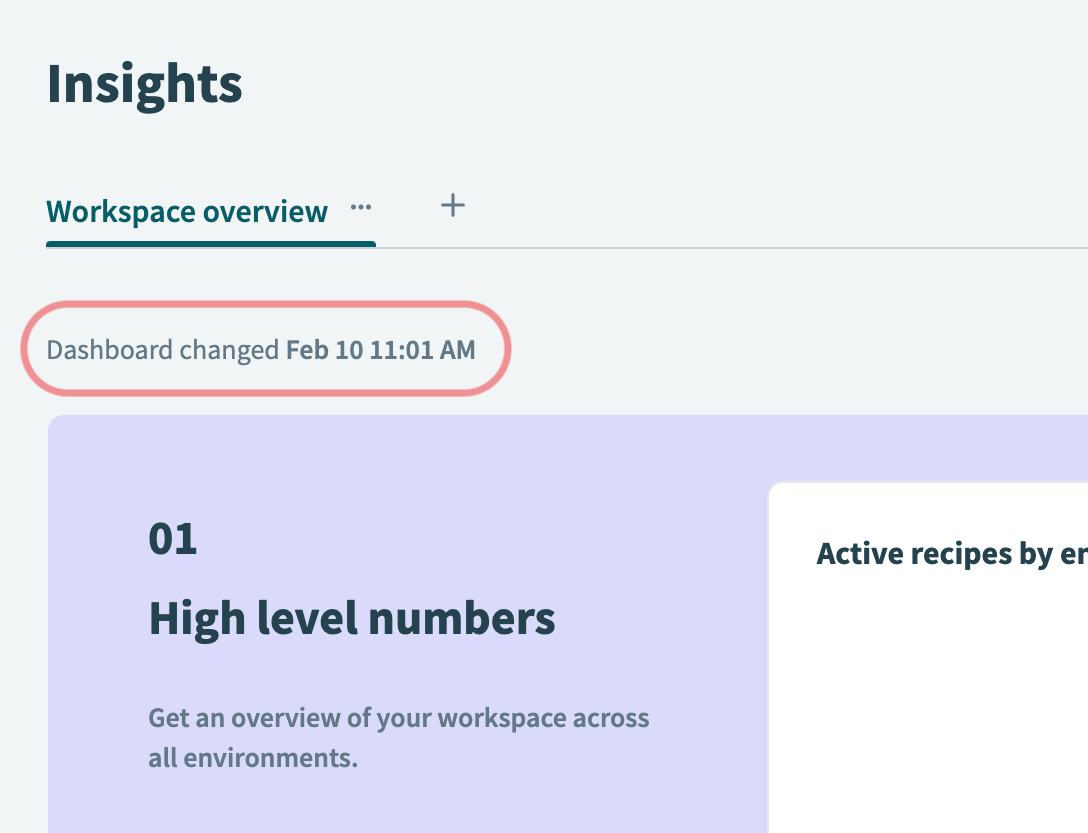Click the blank body of Active recipes card
1088x833 pixels.
[x=930, y=700]
